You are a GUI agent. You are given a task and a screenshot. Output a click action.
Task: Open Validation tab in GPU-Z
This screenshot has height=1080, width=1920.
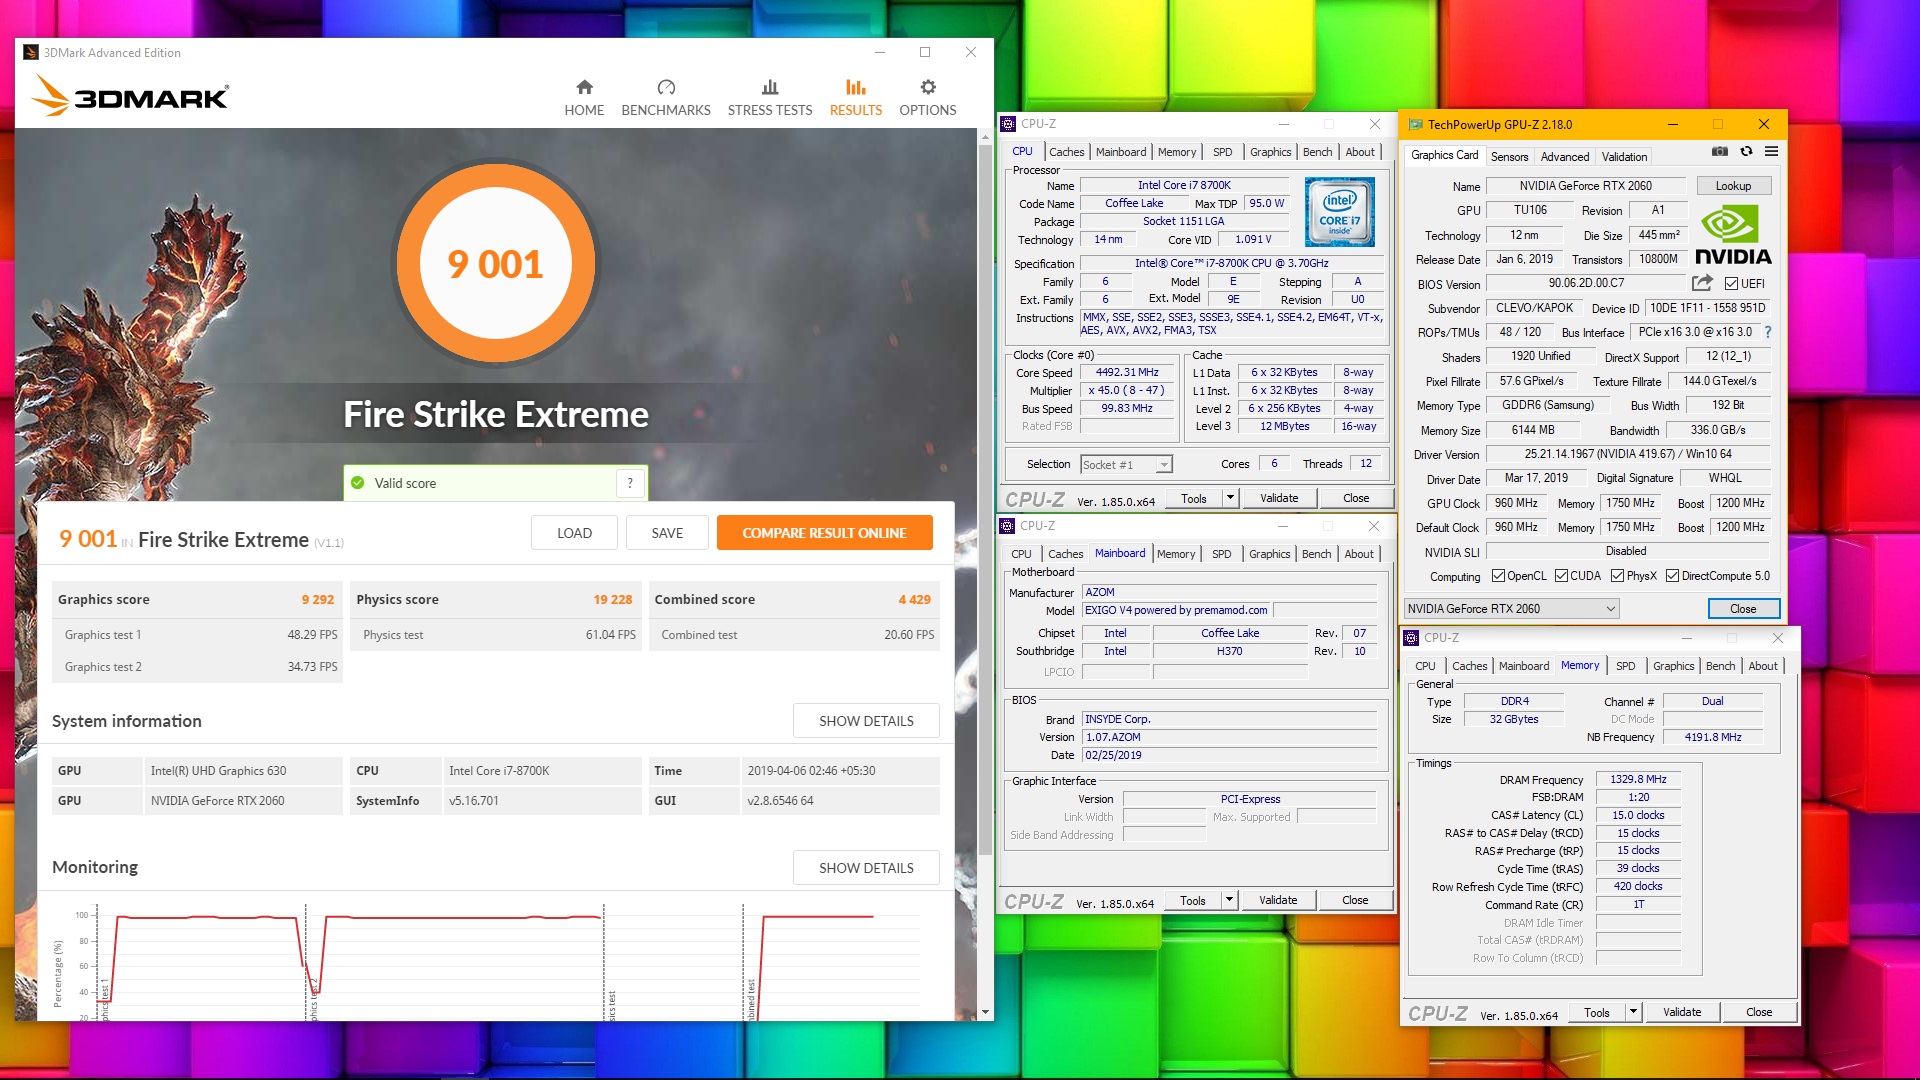[x=1624, y=157]
